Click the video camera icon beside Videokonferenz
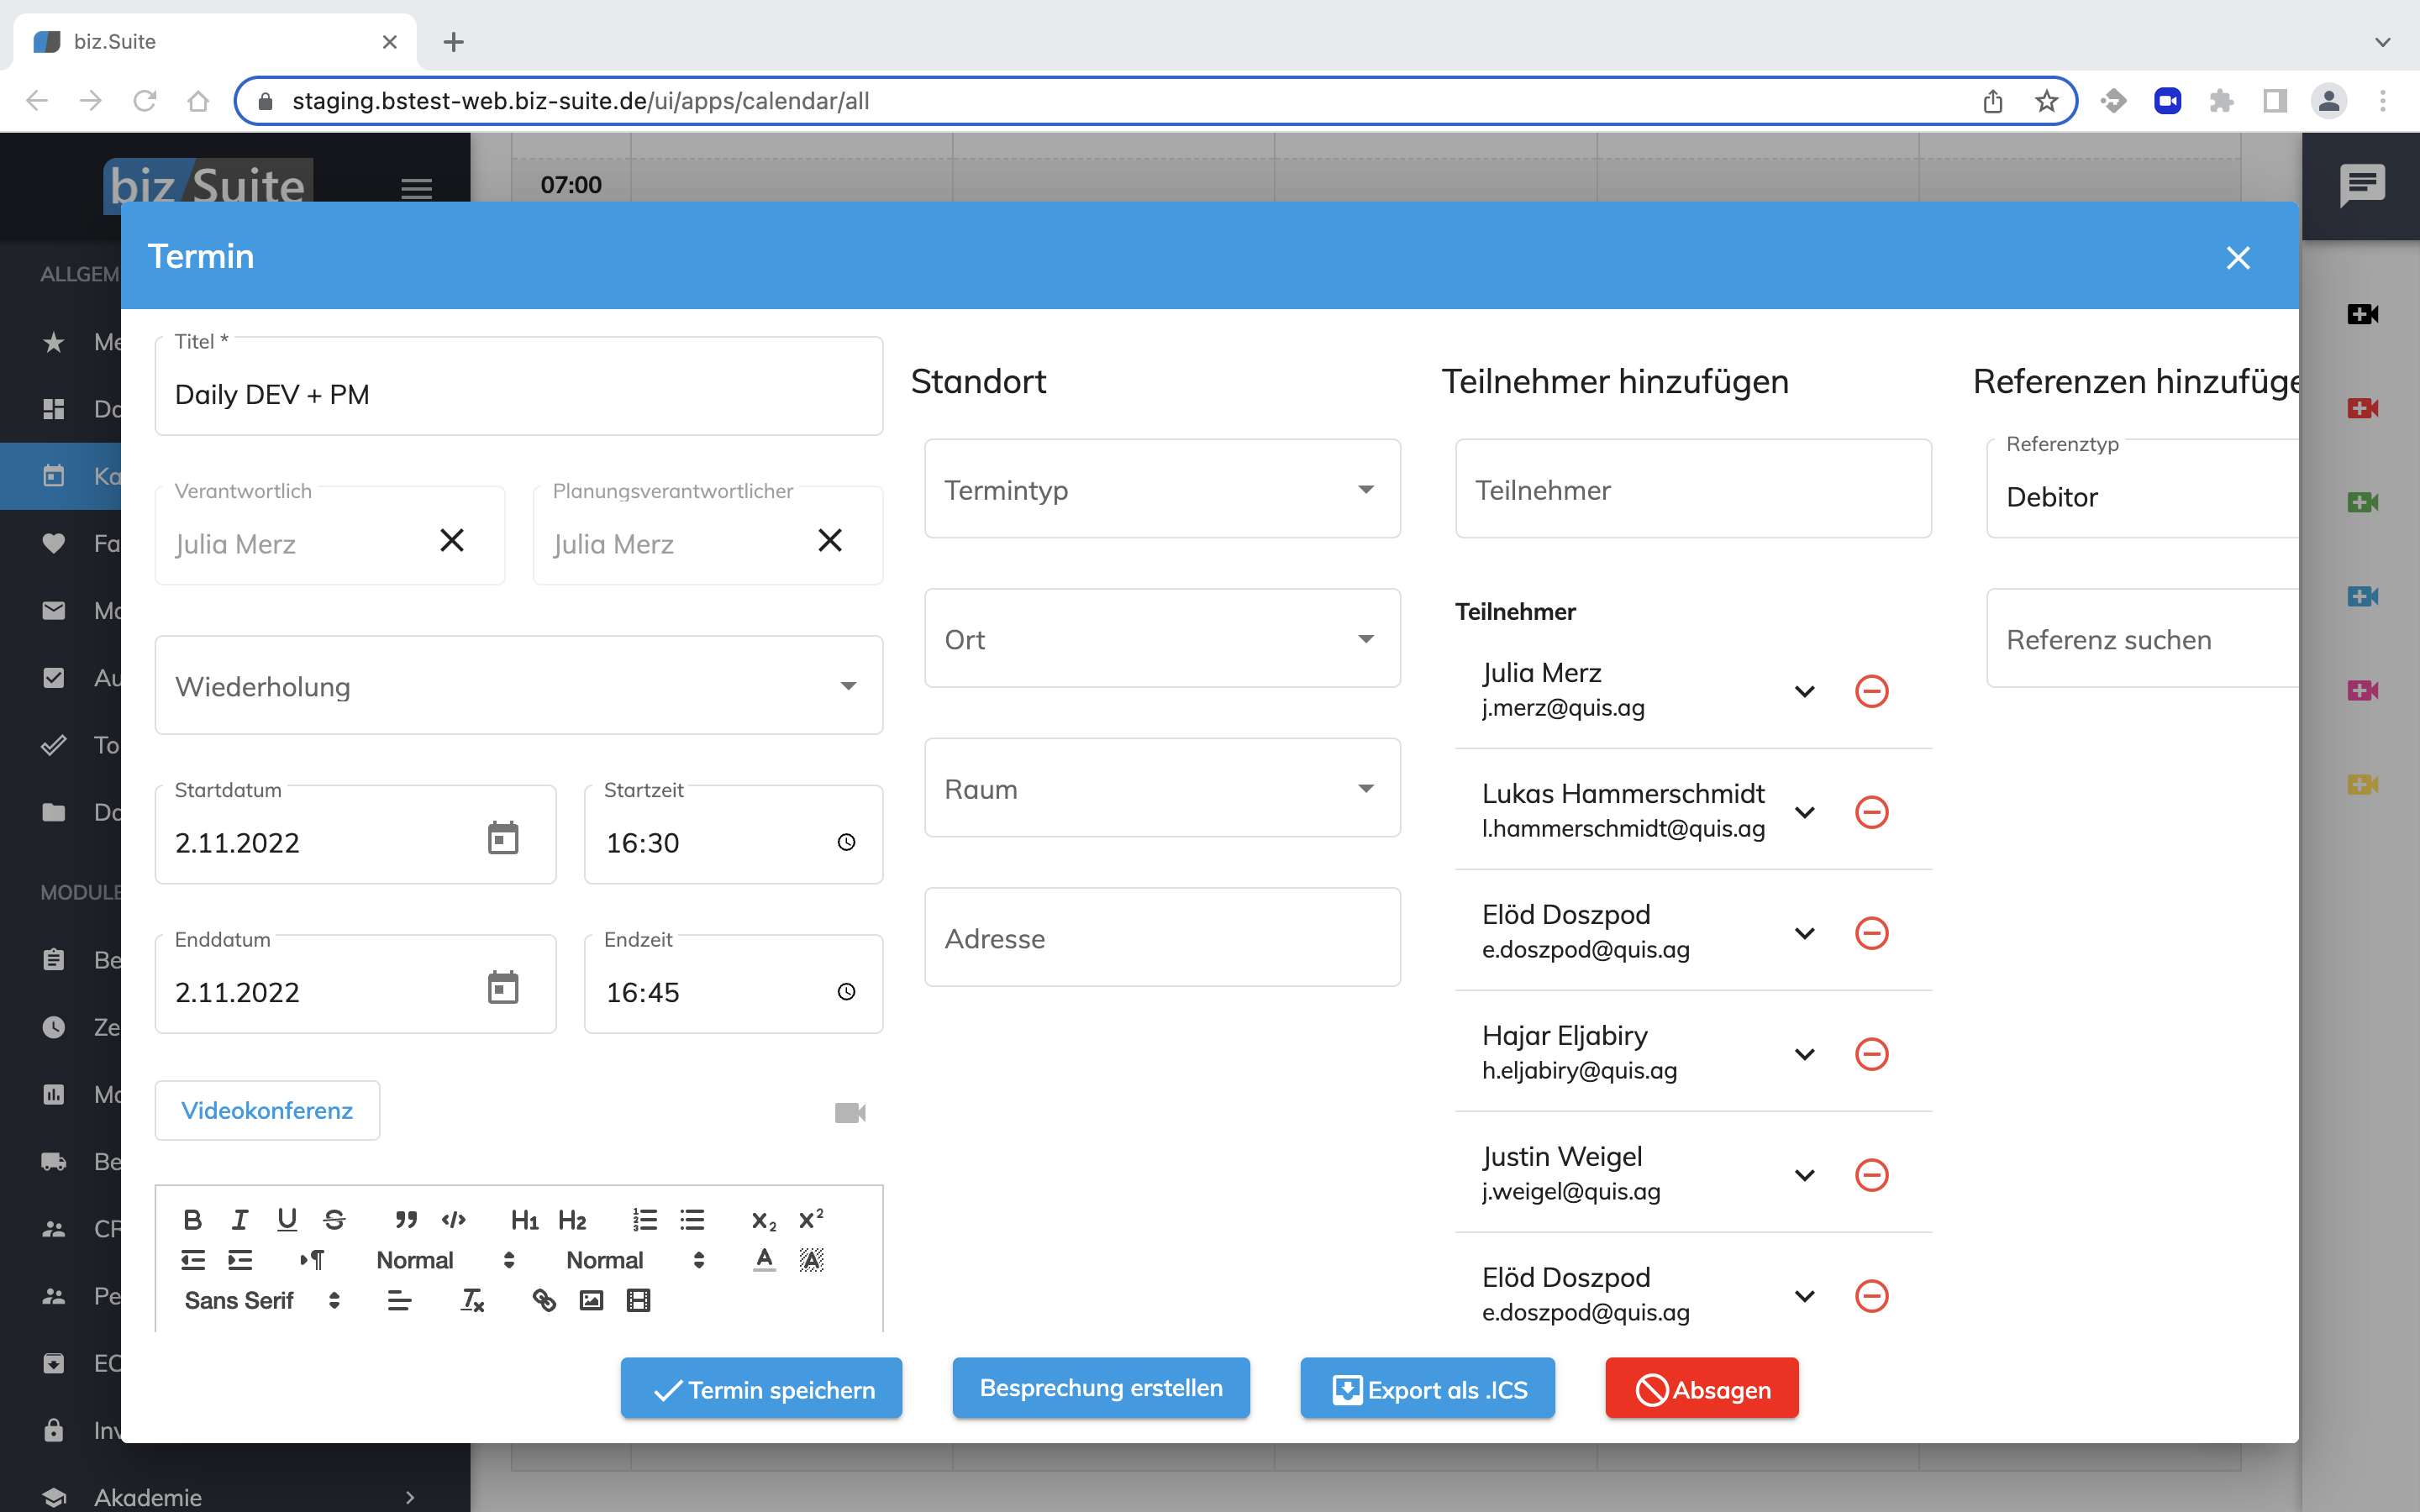2420x1512 pixels. 850,1112
